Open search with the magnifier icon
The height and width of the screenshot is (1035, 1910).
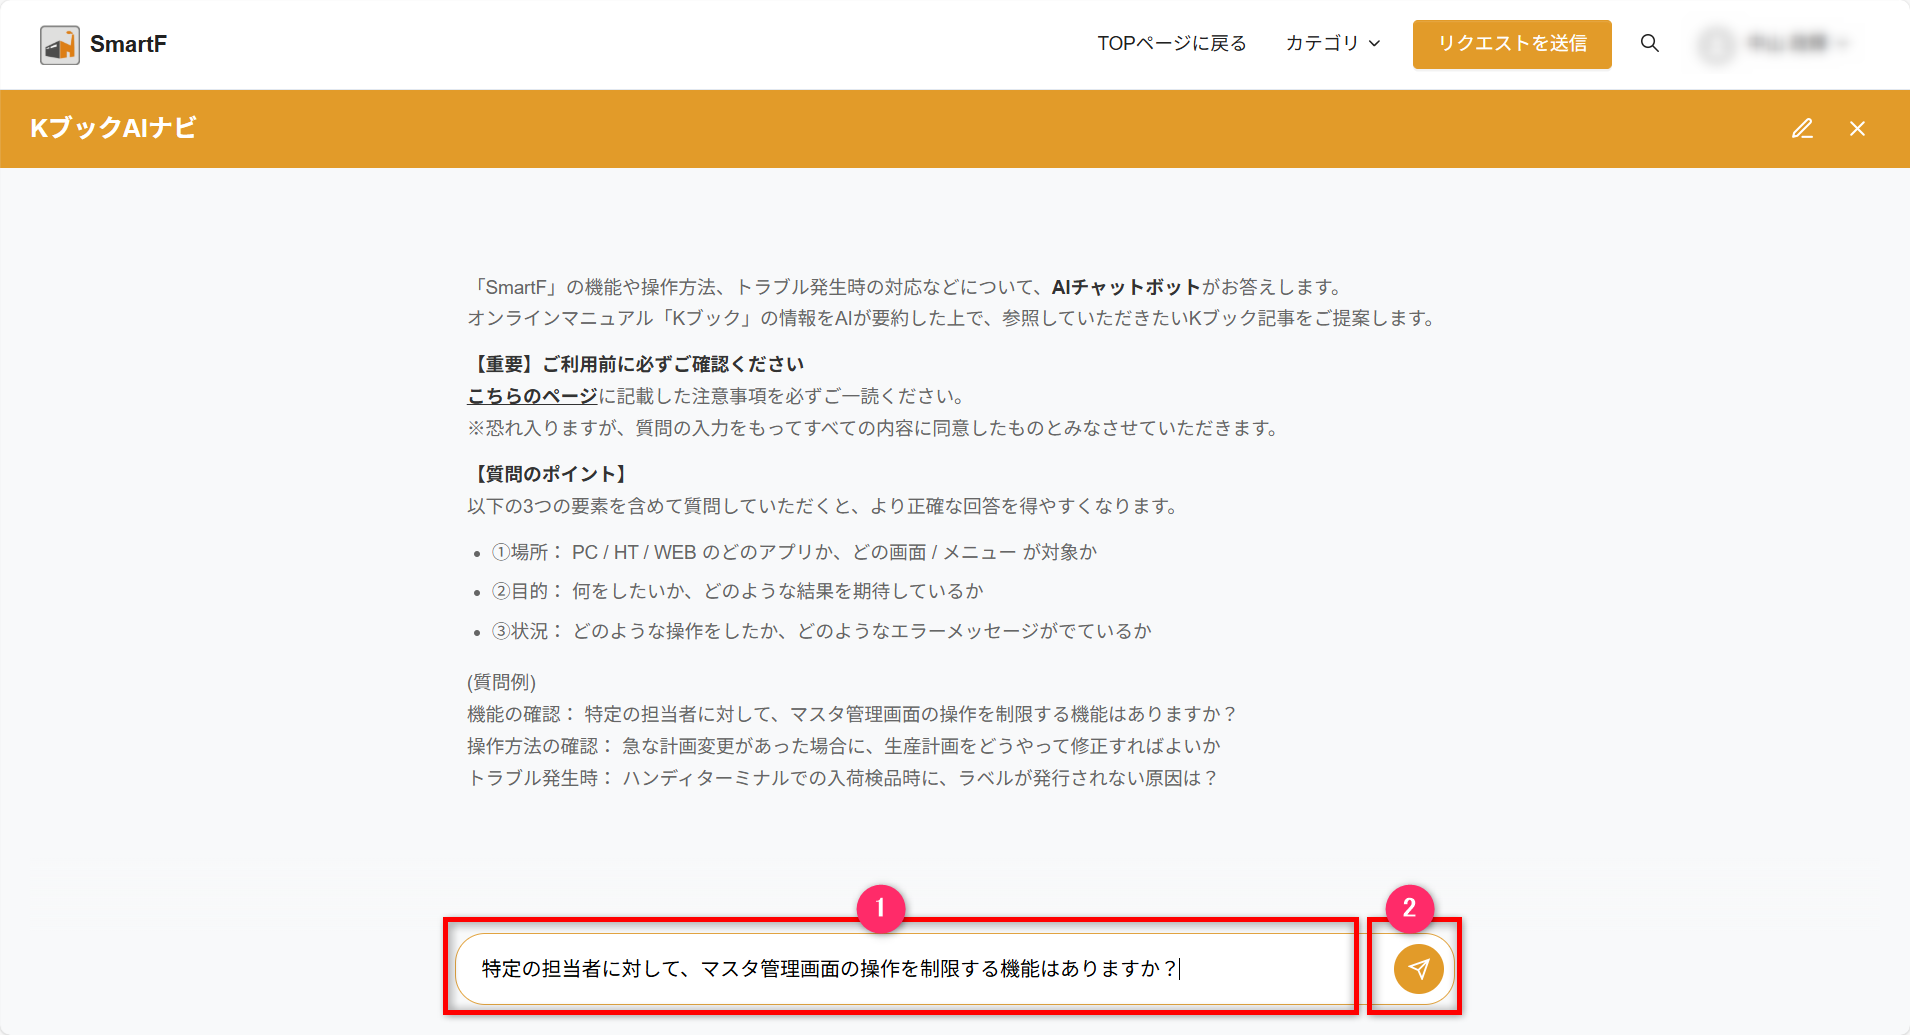1649,43
